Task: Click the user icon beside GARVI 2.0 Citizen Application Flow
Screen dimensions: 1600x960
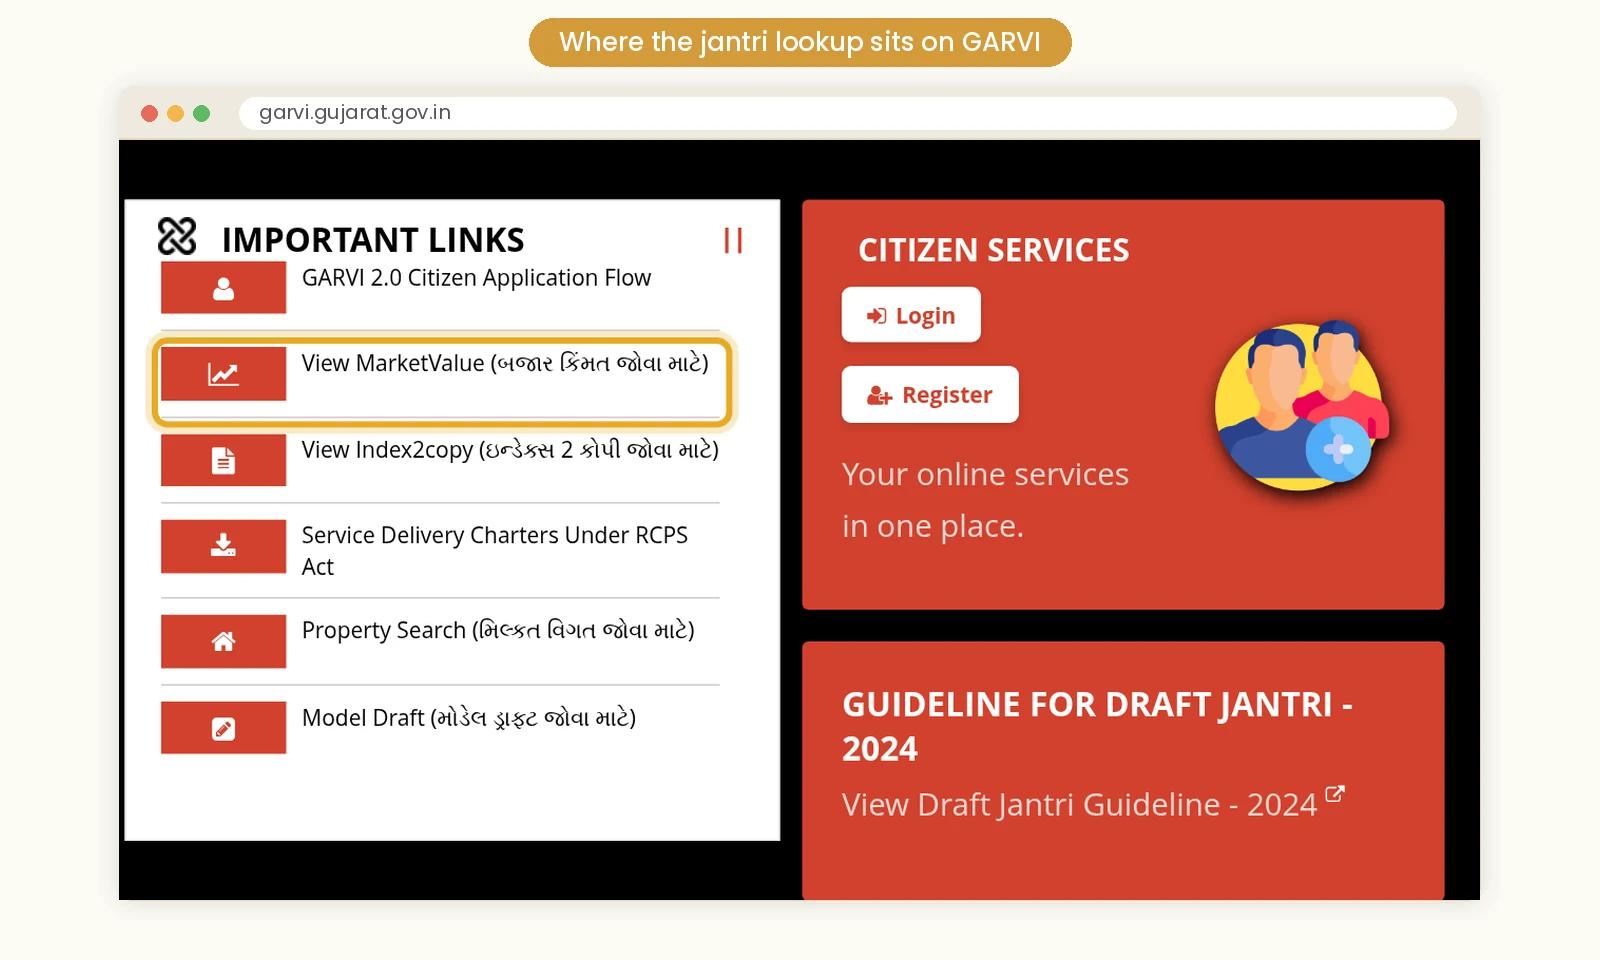Action: pos(223,288)
